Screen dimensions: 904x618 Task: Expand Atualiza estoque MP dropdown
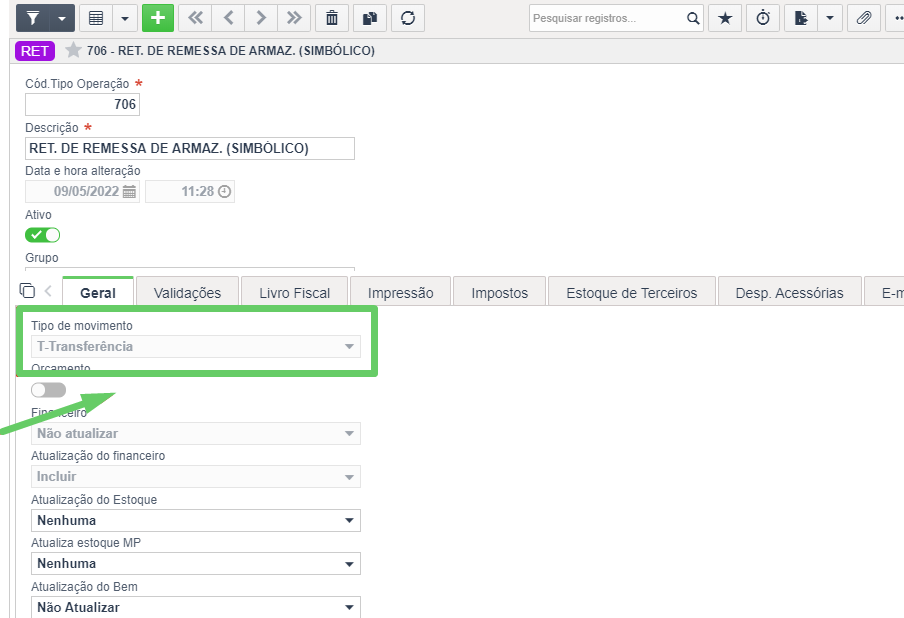(x=196, y=564)
